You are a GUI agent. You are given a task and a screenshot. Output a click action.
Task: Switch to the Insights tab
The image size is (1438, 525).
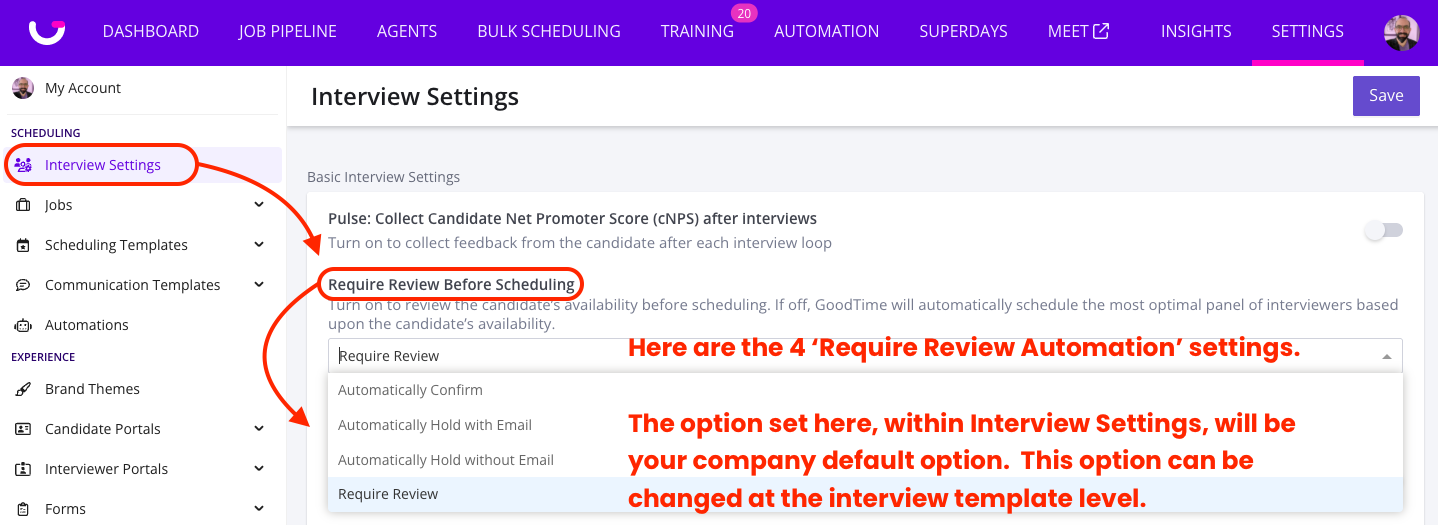[x=1196, y=31]
